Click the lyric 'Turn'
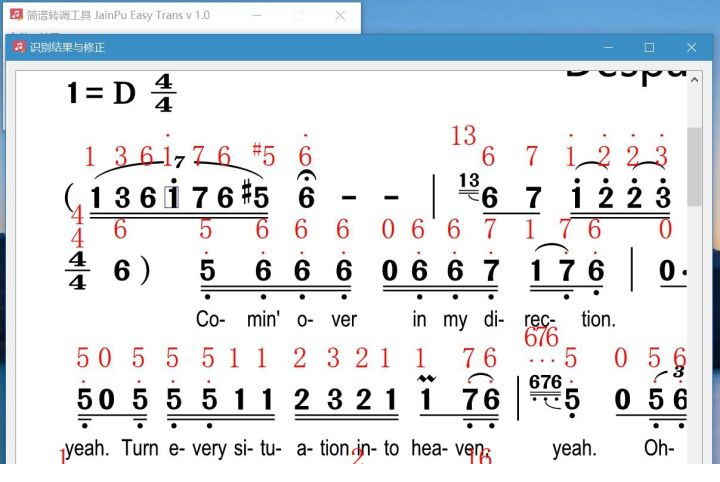 (x=140, y=448)
